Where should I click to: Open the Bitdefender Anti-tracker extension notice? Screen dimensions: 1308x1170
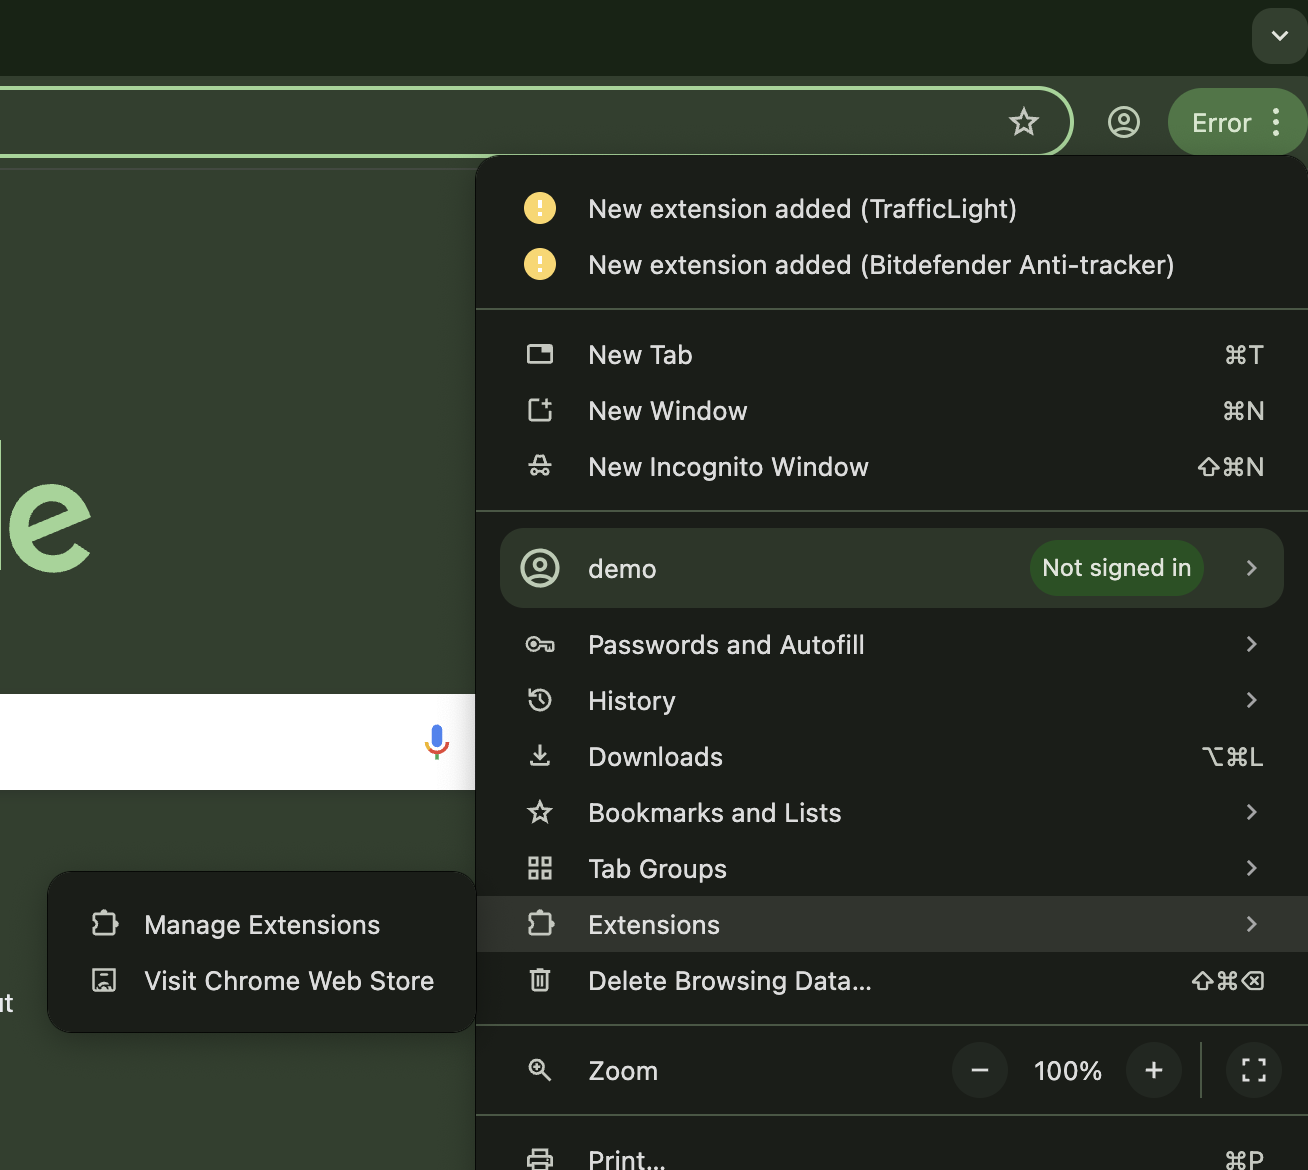coord(892,265)
